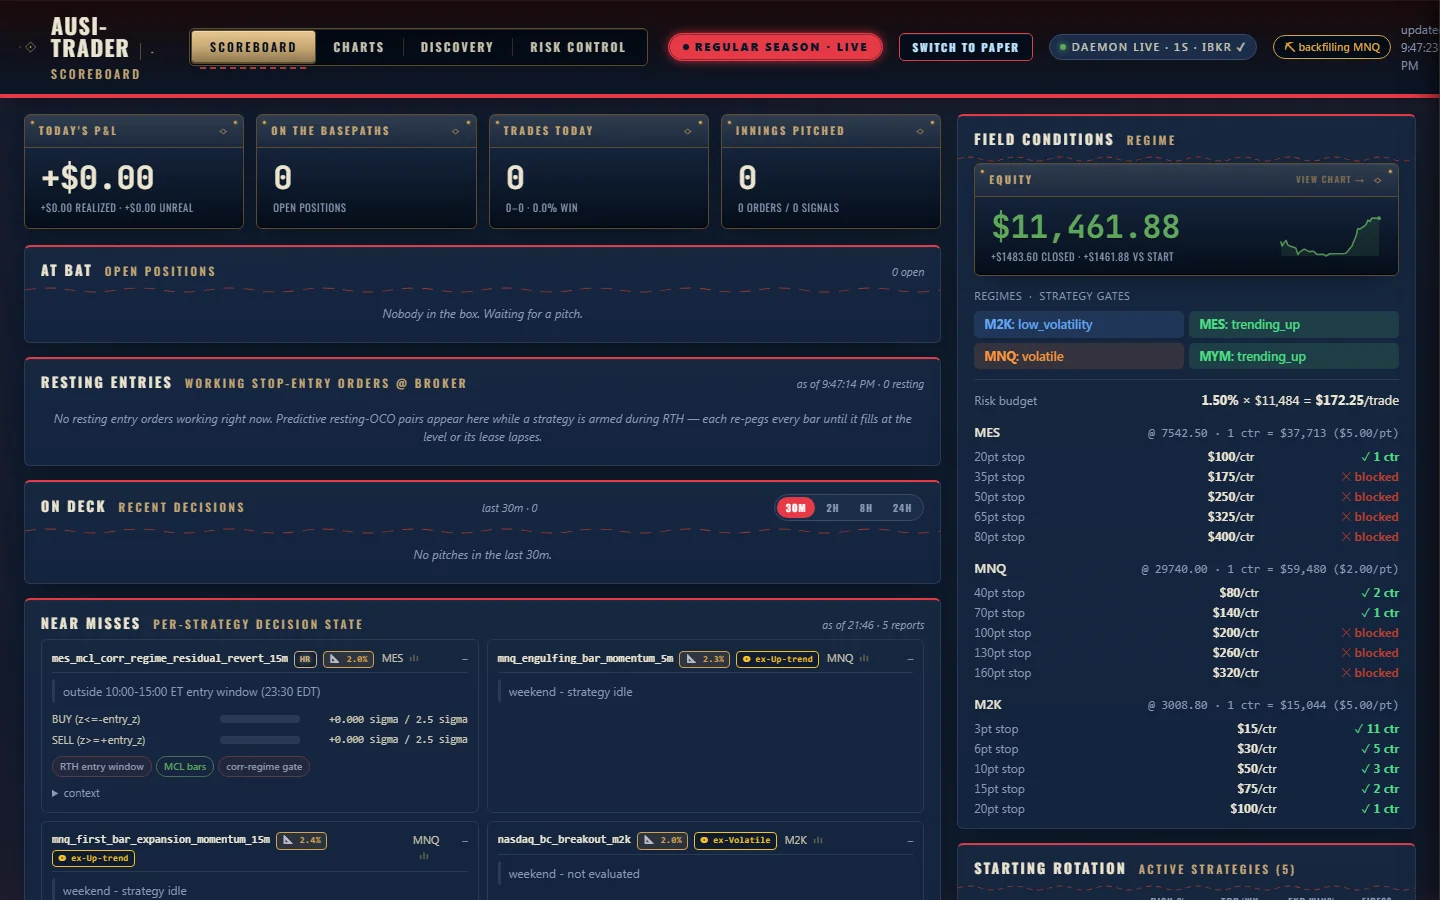This screenshot has height=900, width=1440.
Task: Click the SELL sigma progress bar
Action: click(x=260, y=740)
